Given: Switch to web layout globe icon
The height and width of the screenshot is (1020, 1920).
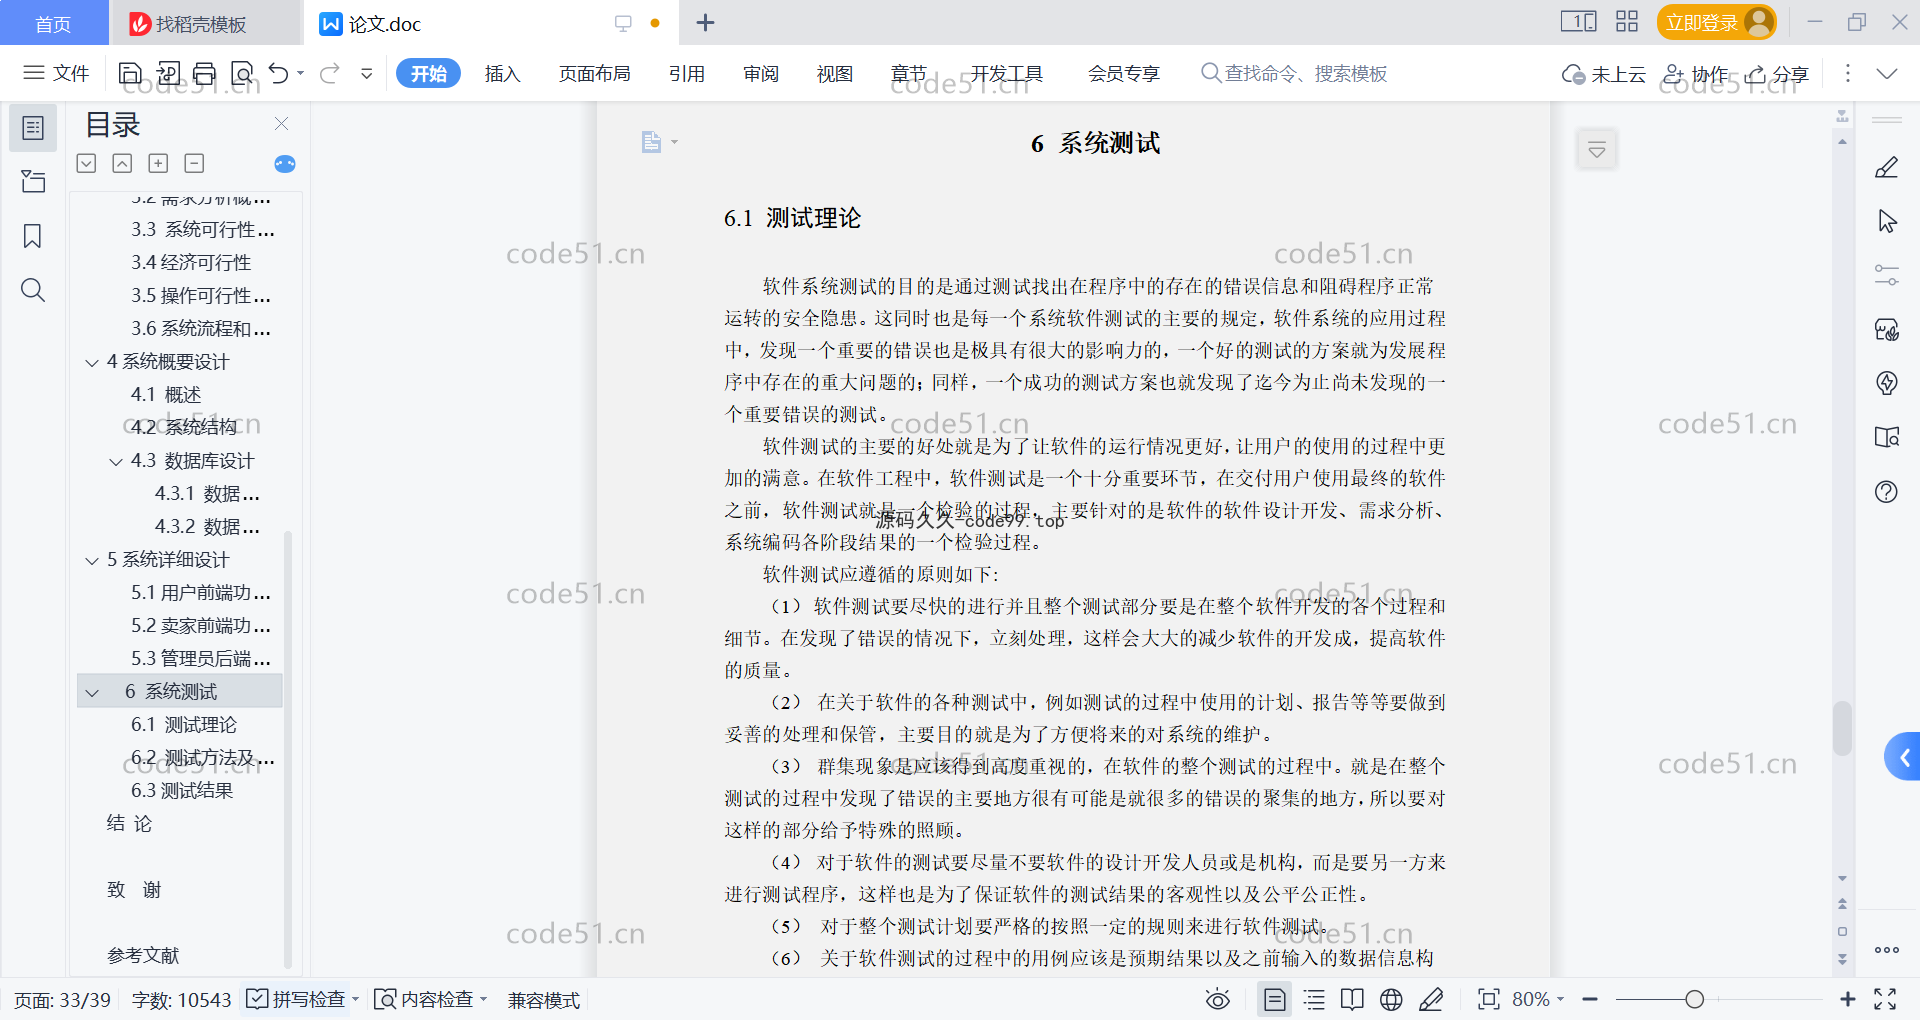Looking at the screenshot, I should [1391, 999].
